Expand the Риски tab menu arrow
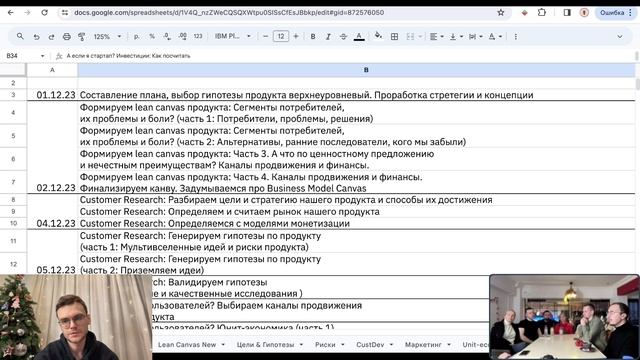 (x=342, y=345)
